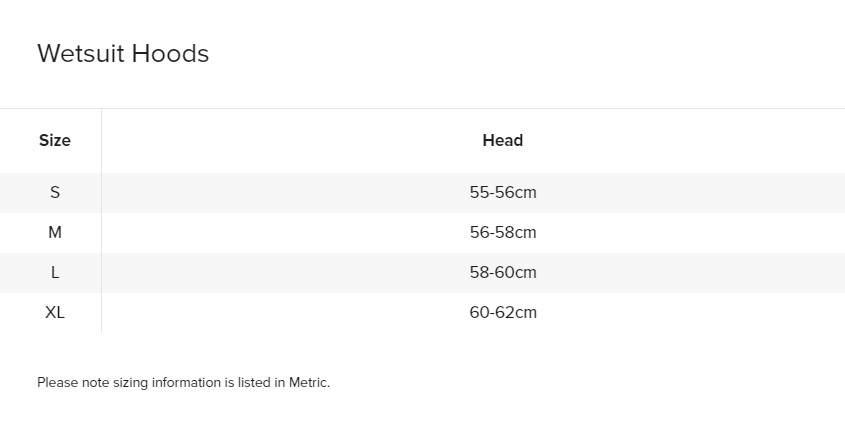845x433 pixels.
Task: Click the word "sizing" in the footnote
Action: (131, 383)
